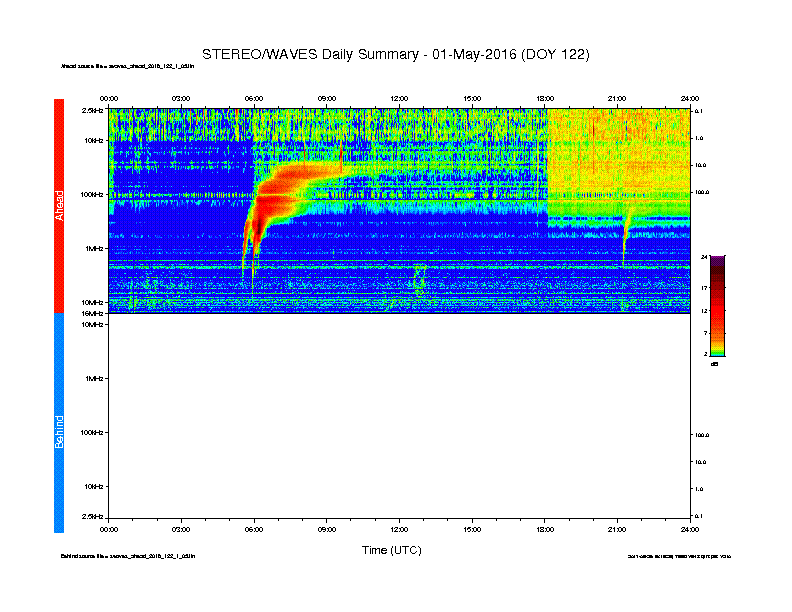
Task: Click 21:00 on the Behind bottom time axis
Action: pyautogui.click(x=617, y=530)
